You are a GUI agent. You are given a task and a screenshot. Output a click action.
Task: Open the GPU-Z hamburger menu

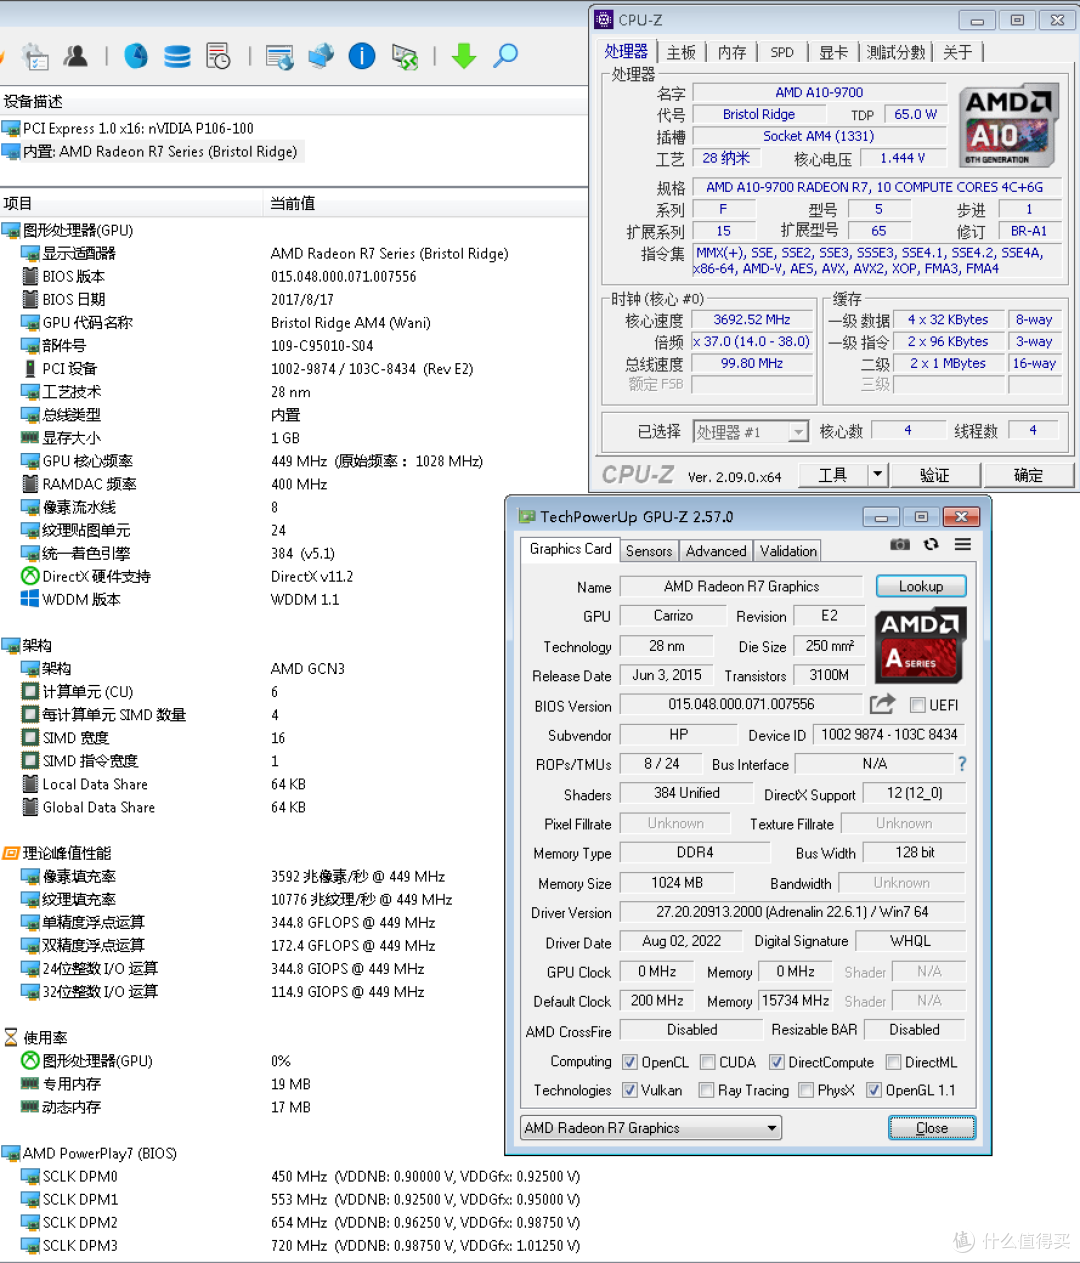[962, 544]
